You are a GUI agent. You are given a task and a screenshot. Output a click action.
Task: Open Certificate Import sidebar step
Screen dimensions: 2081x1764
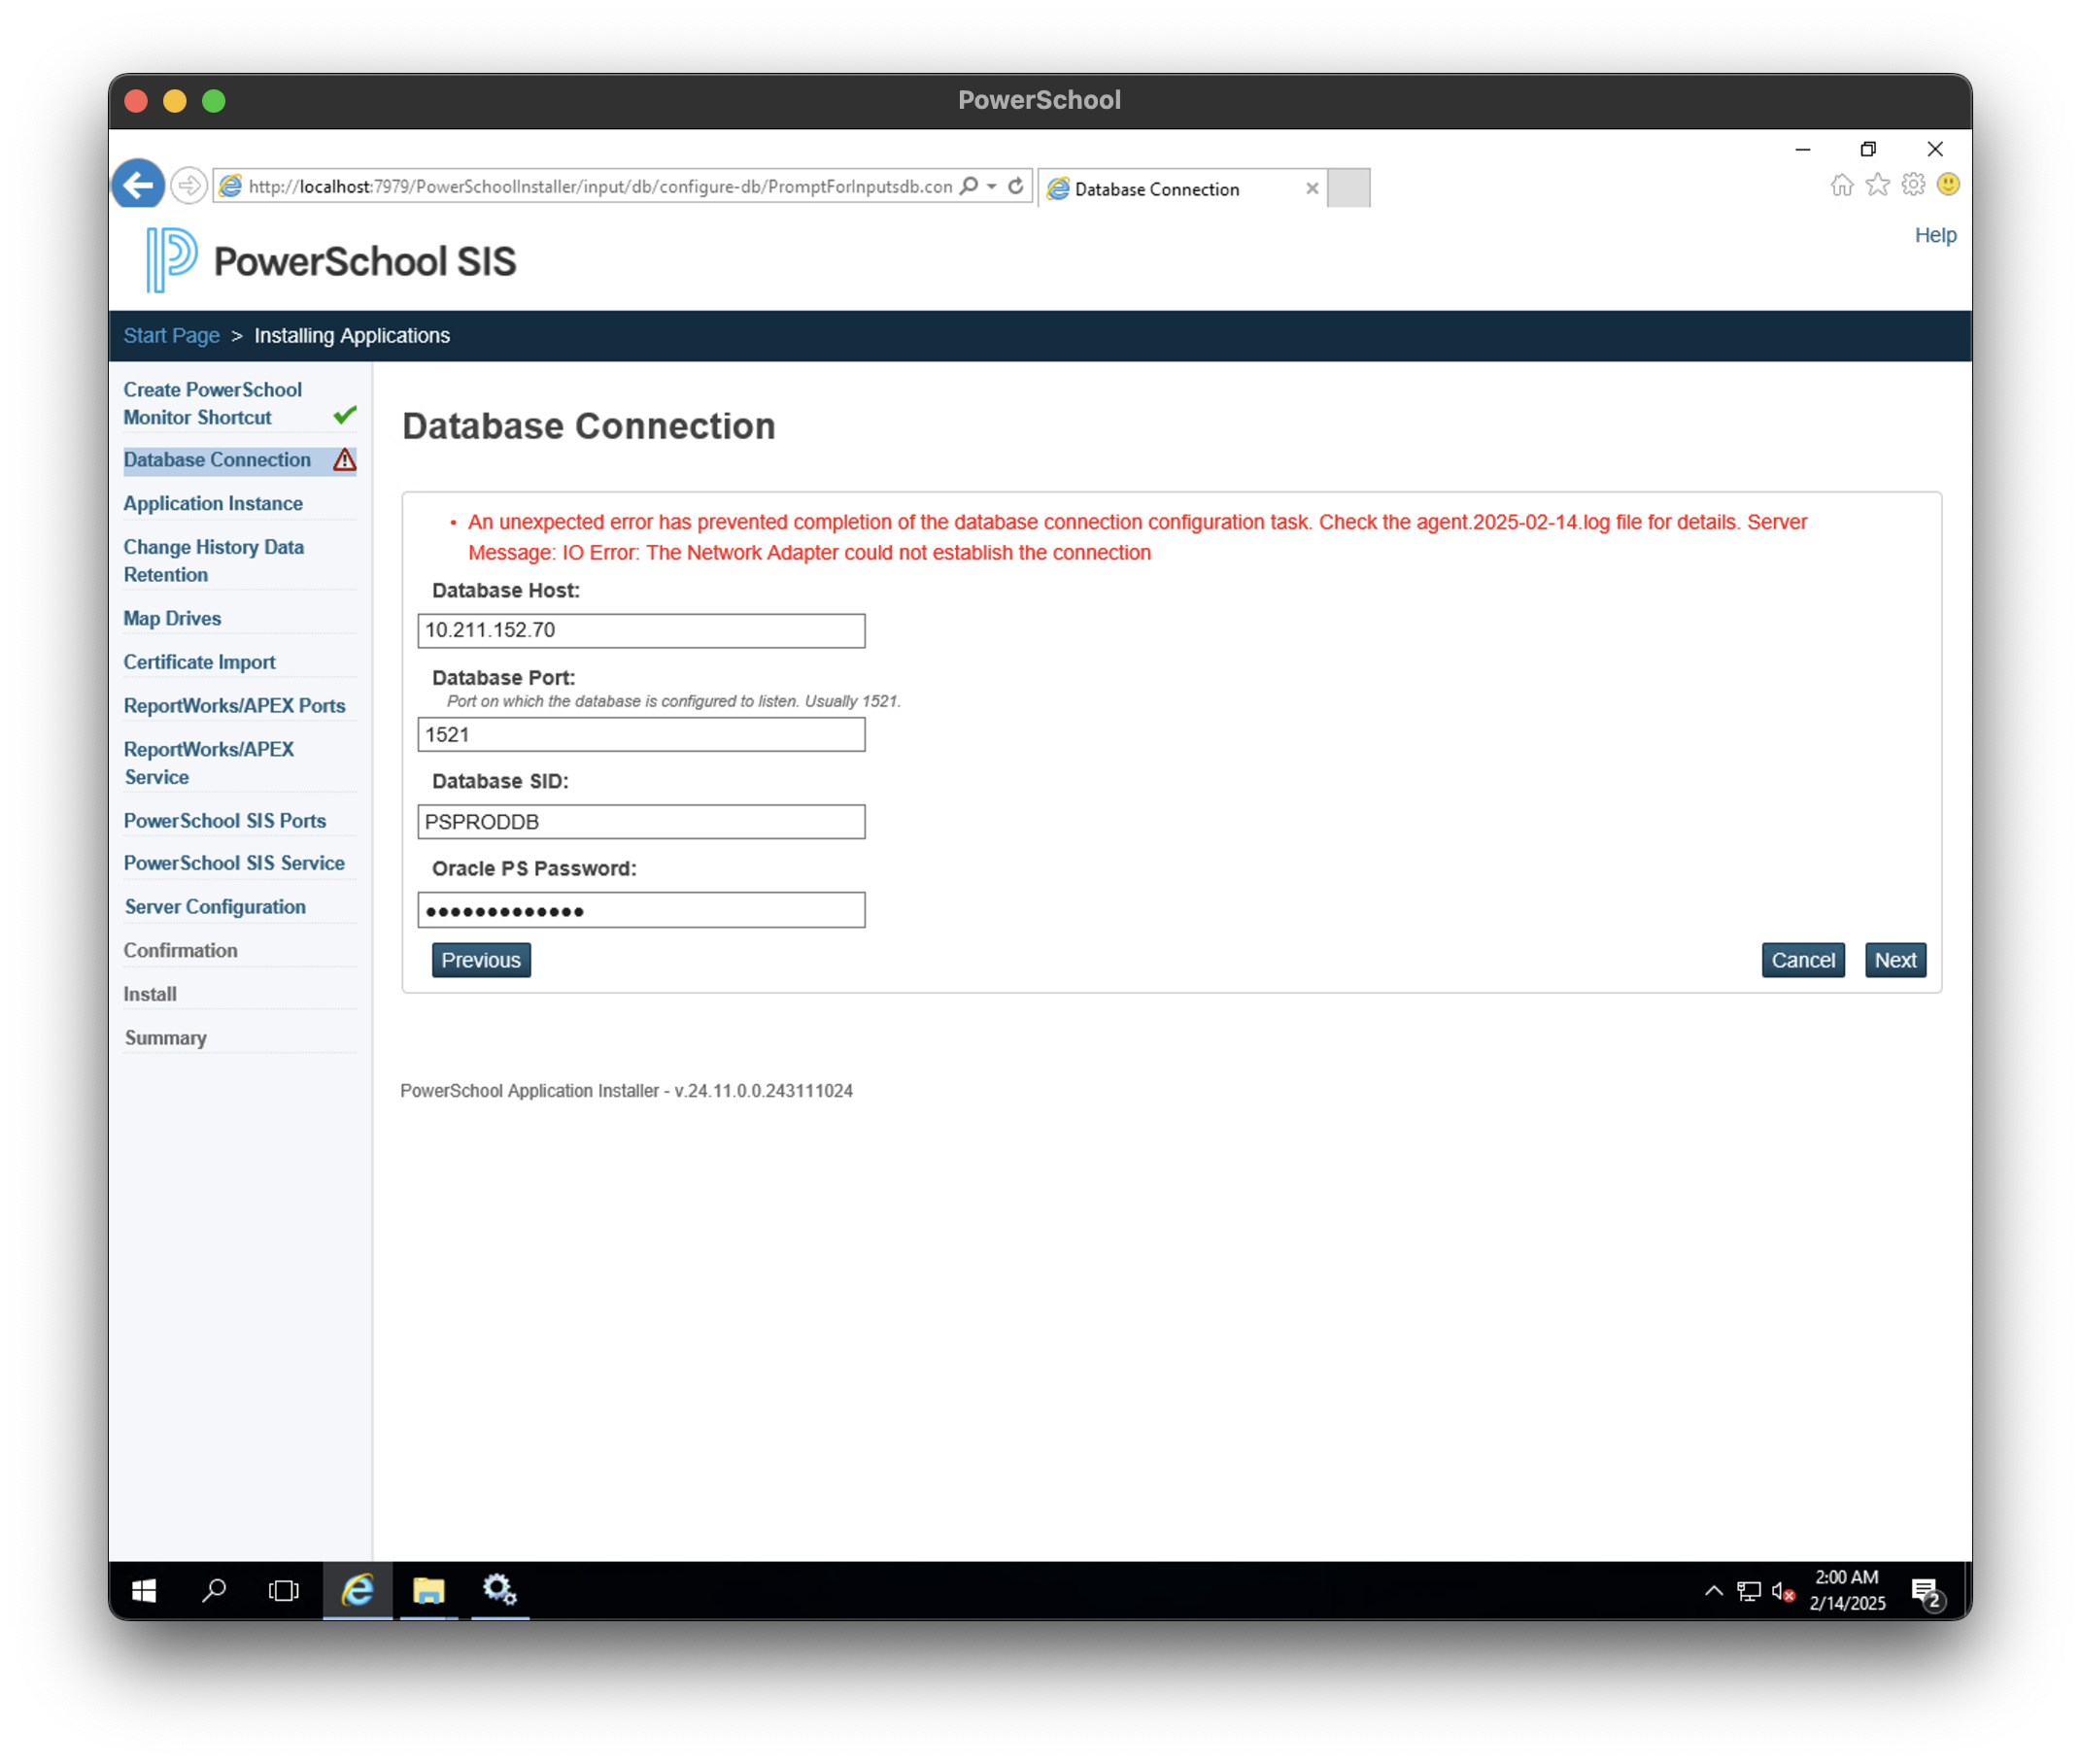coord(199,662)
